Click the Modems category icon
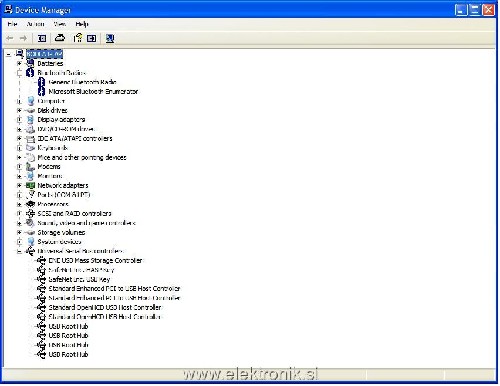 click(30, 166)
